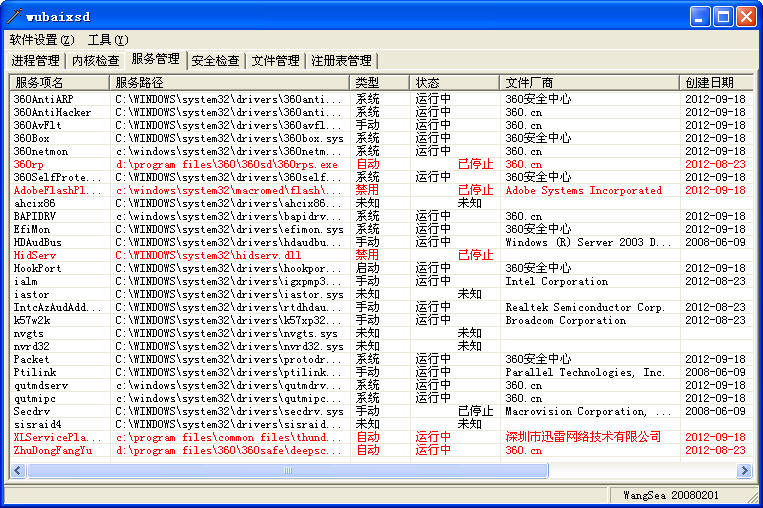Click the horizontal scrollbar right arrow

click(x=744, y=470)
